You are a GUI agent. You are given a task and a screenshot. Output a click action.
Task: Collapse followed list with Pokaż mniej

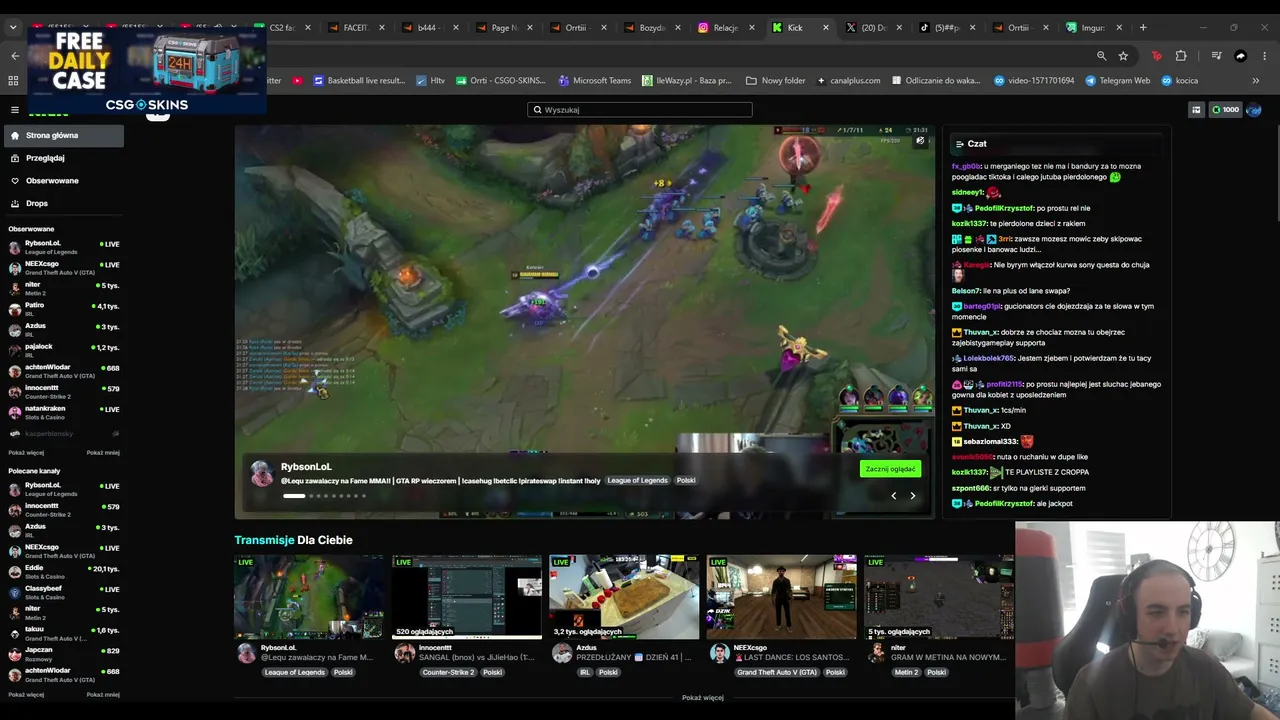(x=103, y=452)
